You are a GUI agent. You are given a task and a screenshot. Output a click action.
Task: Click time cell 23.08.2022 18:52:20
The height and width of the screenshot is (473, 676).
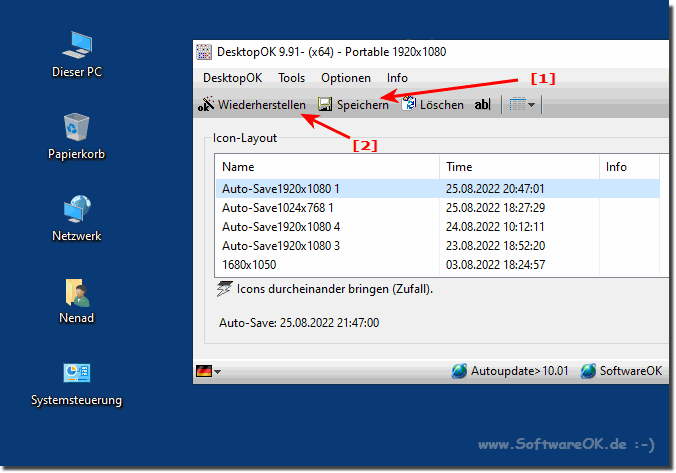pos(495,245)
